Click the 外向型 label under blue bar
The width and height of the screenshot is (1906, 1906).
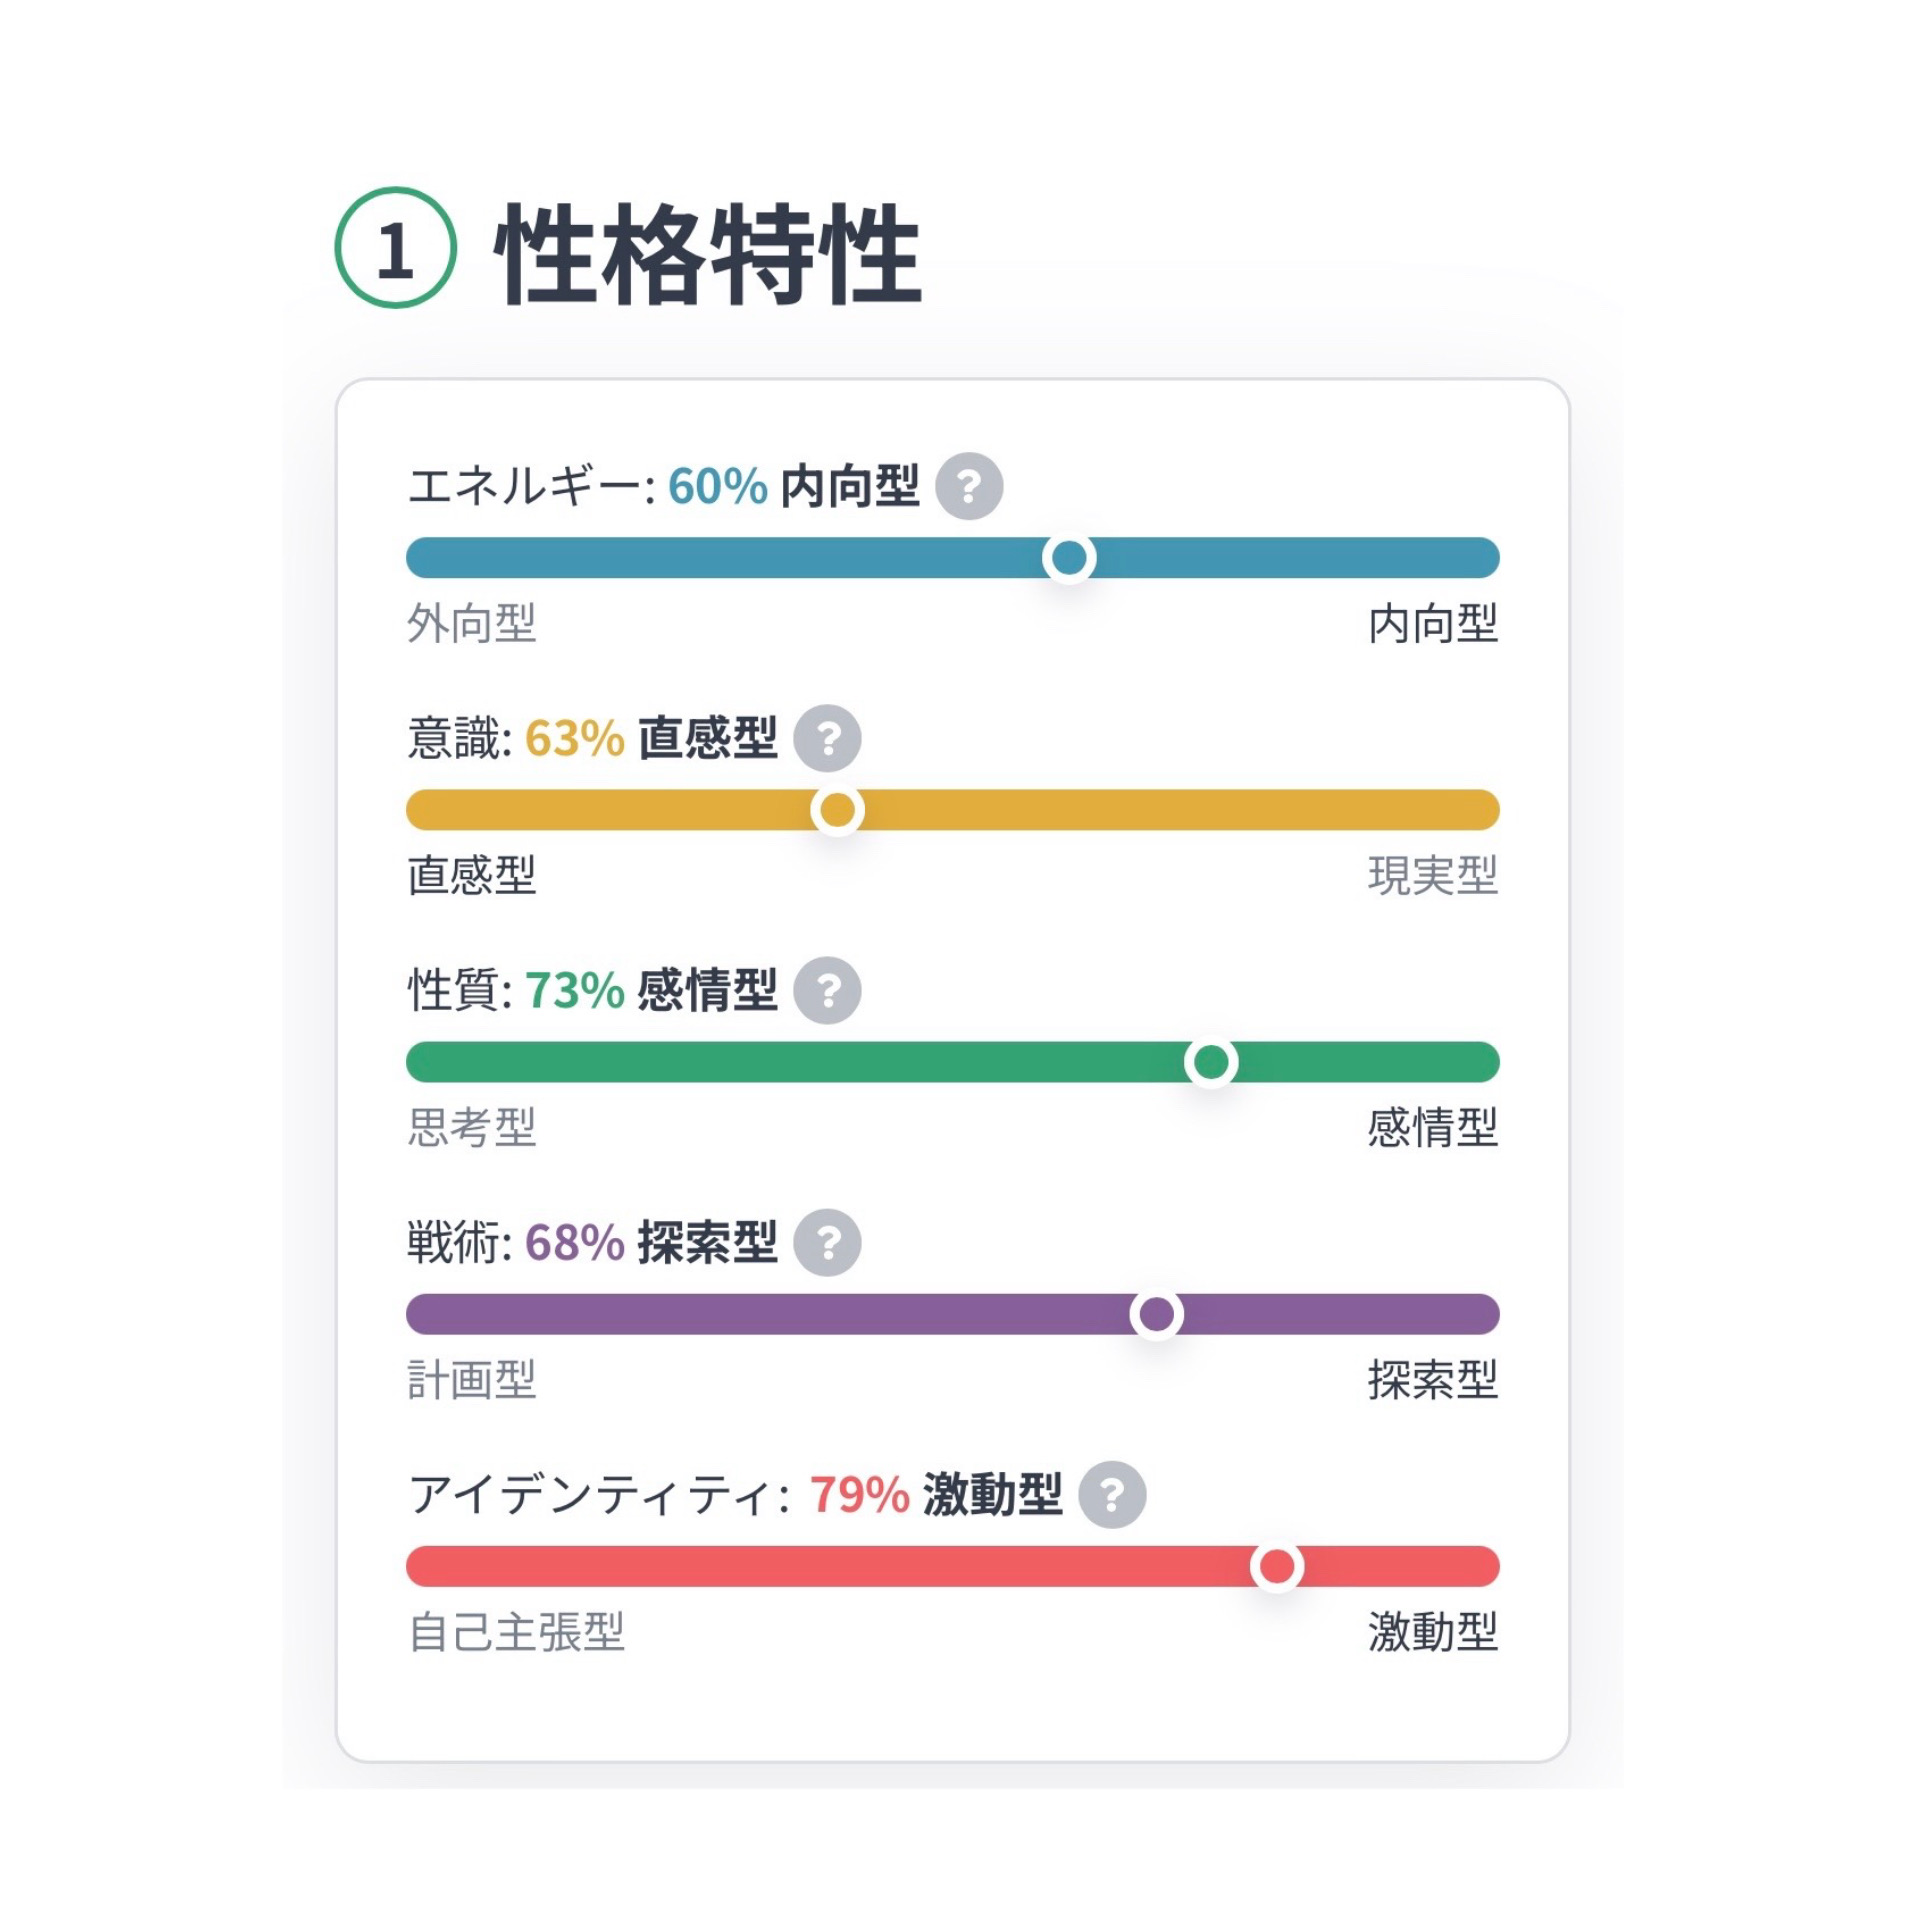point(471,623)
